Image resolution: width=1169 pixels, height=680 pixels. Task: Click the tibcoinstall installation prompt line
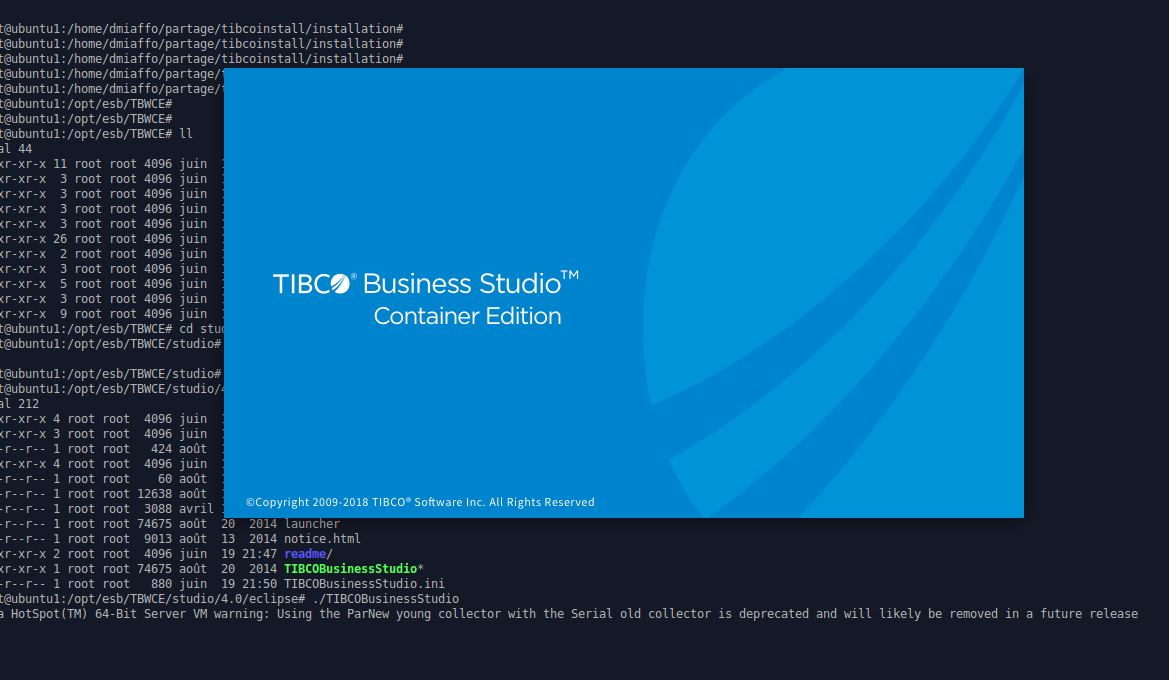pyautogui.click(x=200, y=28)
